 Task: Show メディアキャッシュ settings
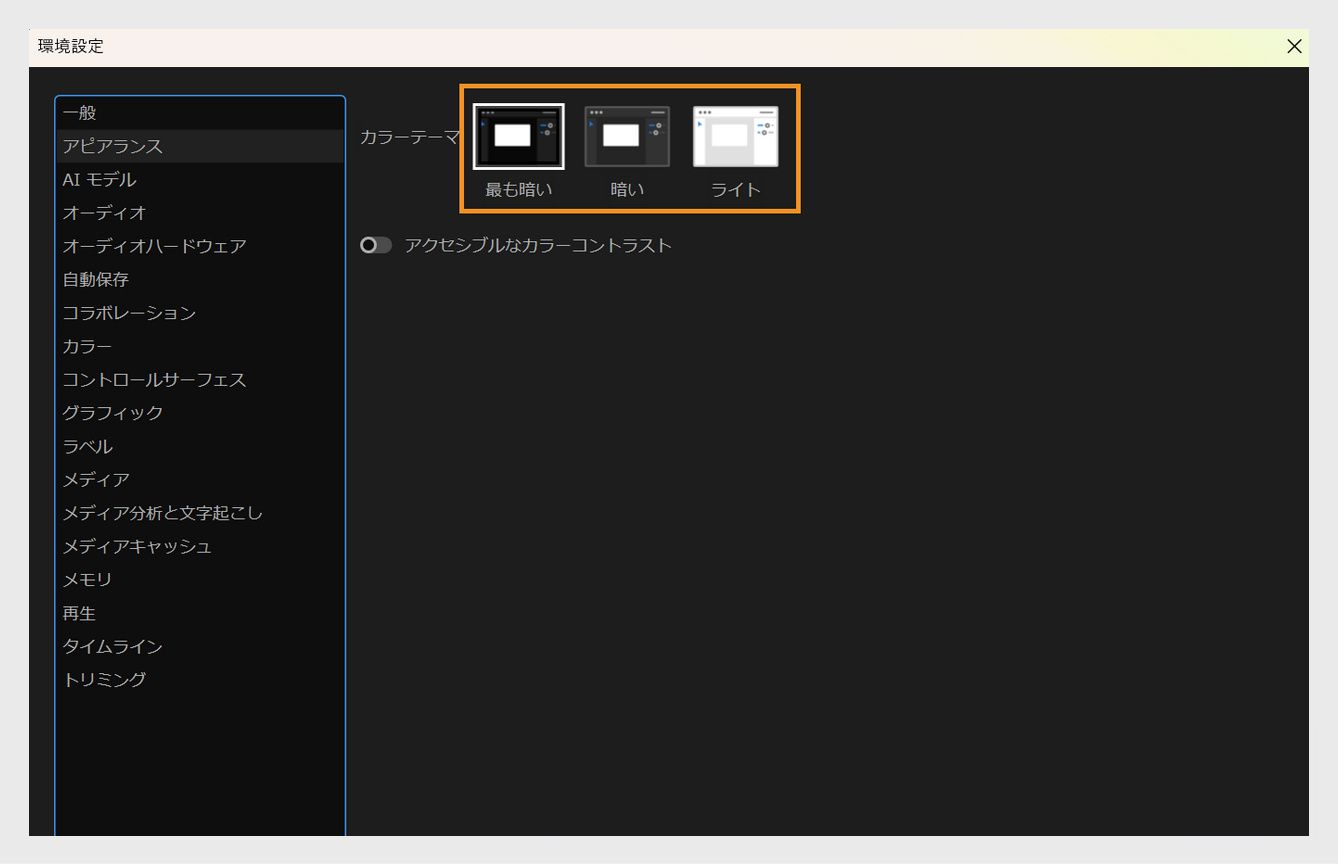point(200,546)
